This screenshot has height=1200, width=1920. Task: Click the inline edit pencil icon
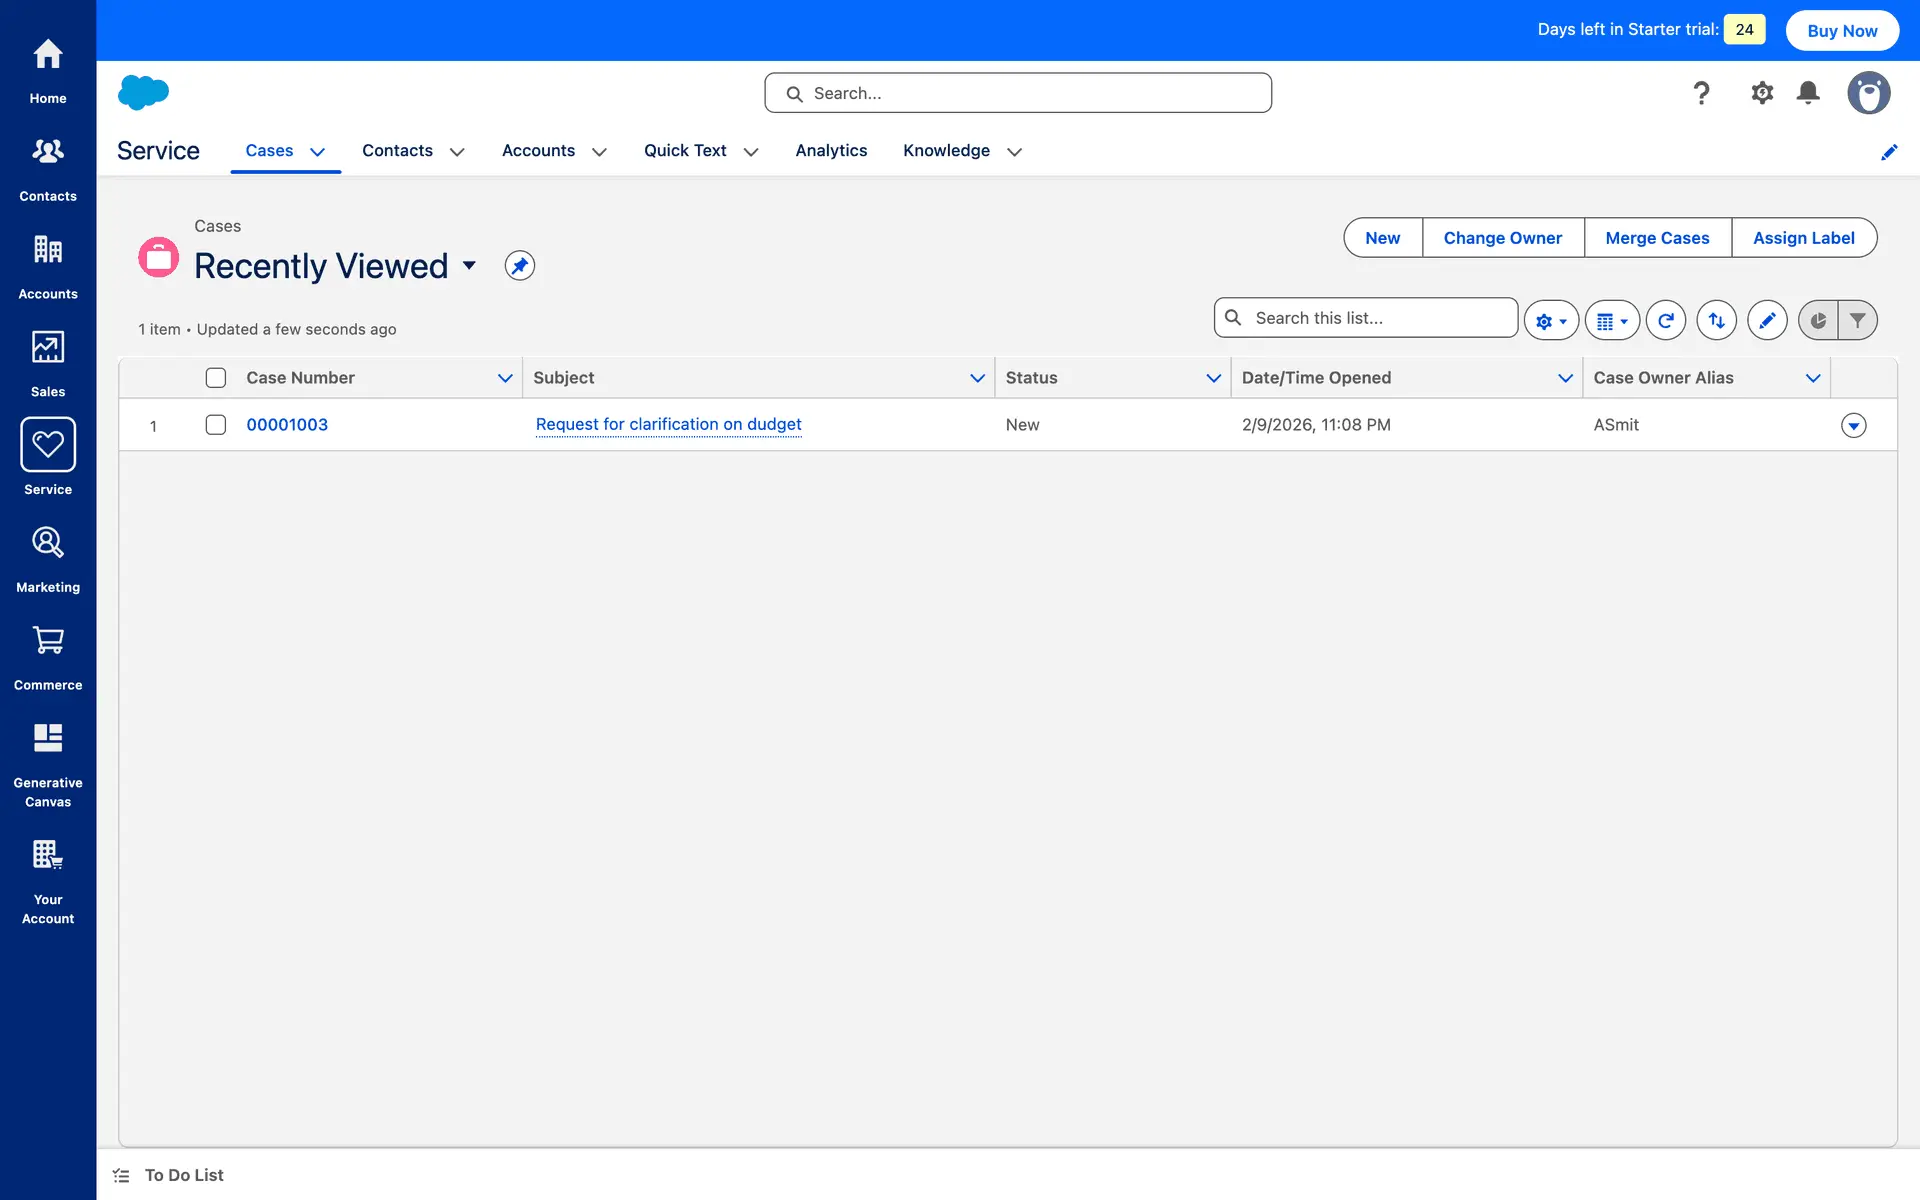(x=1767, y=320)
